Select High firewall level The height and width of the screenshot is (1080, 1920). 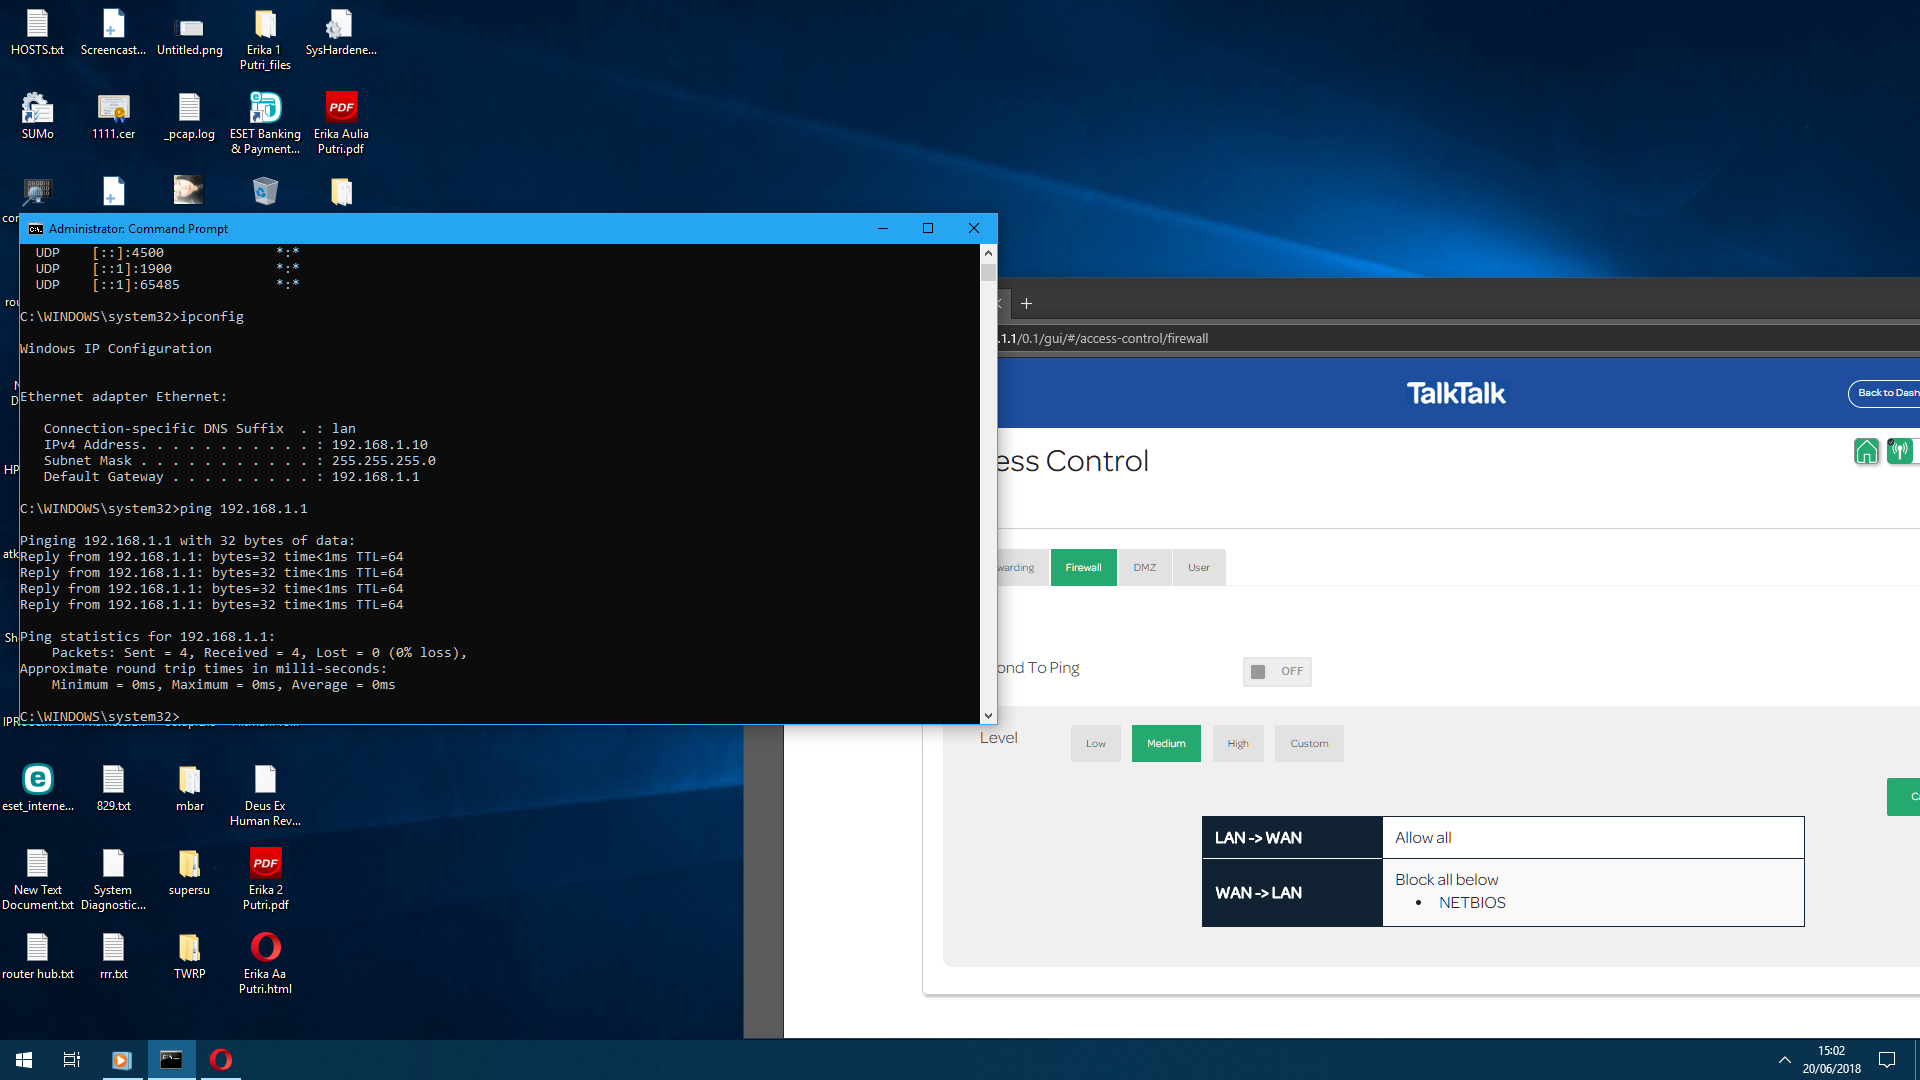(1237, 743)
